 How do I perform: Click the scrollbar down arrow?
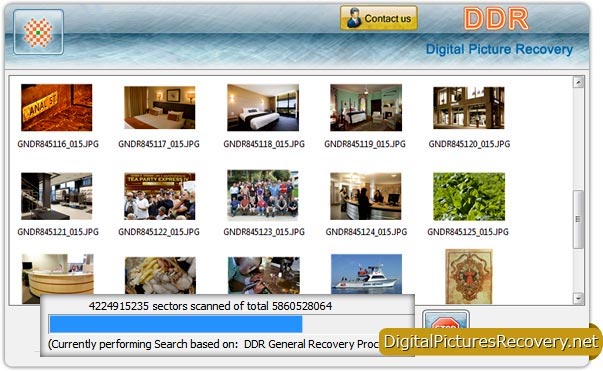click(578, 298)
